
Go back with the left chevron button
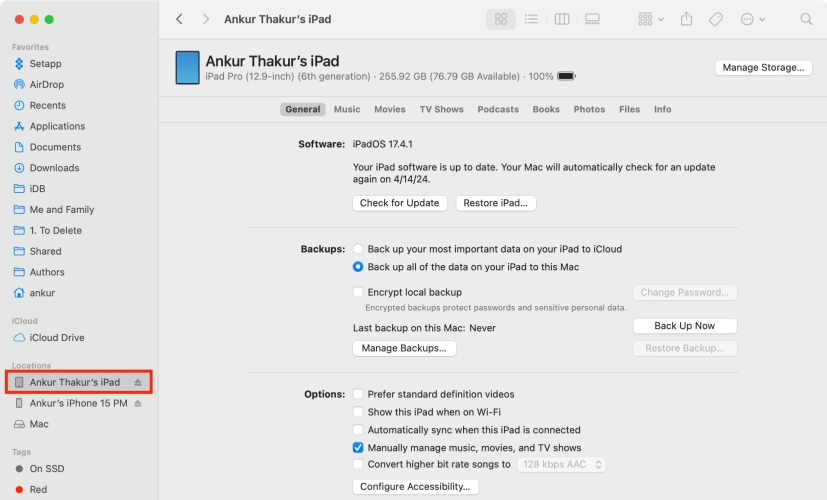(x=179, y=19)
